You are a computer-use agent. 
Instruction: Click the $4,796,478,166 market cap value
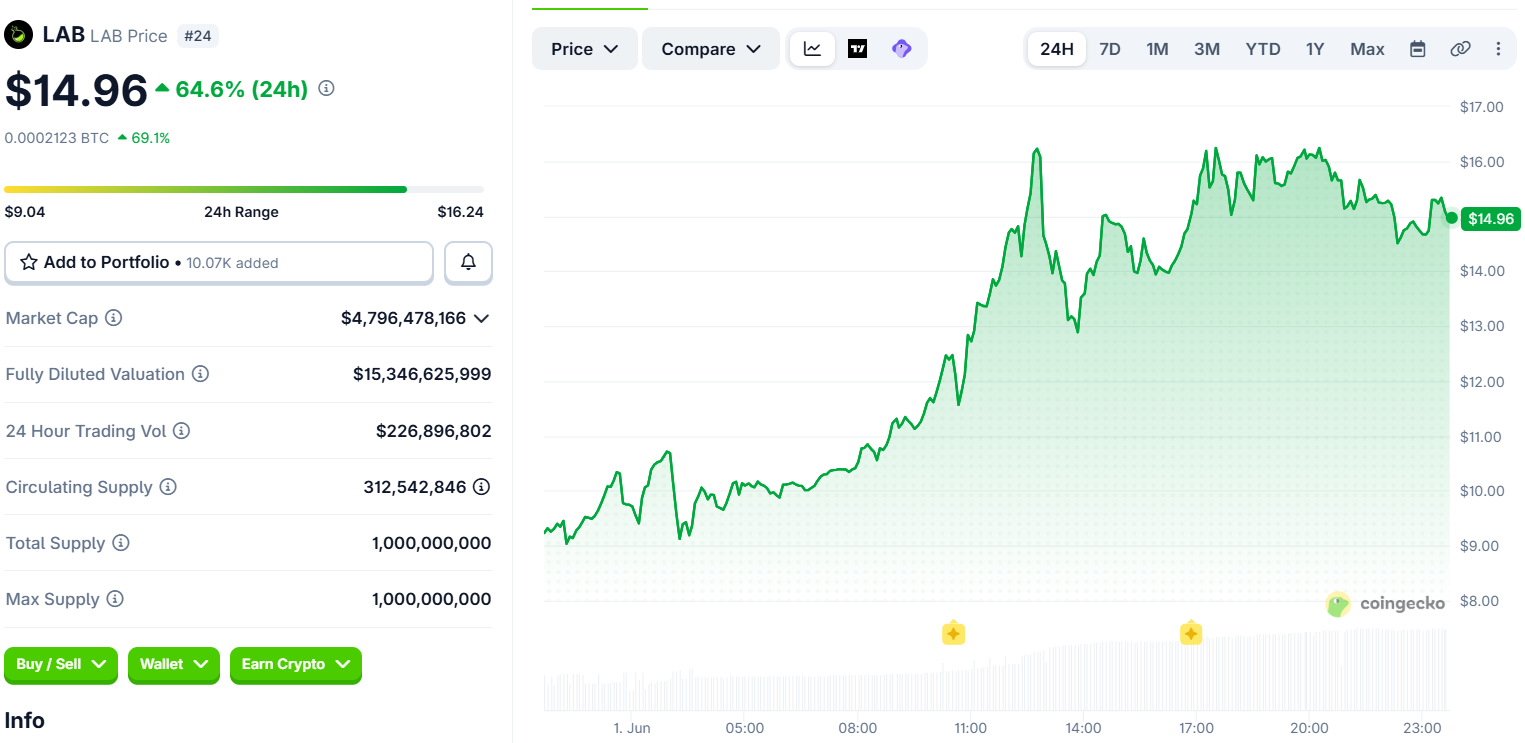click(x=403, y=318)
